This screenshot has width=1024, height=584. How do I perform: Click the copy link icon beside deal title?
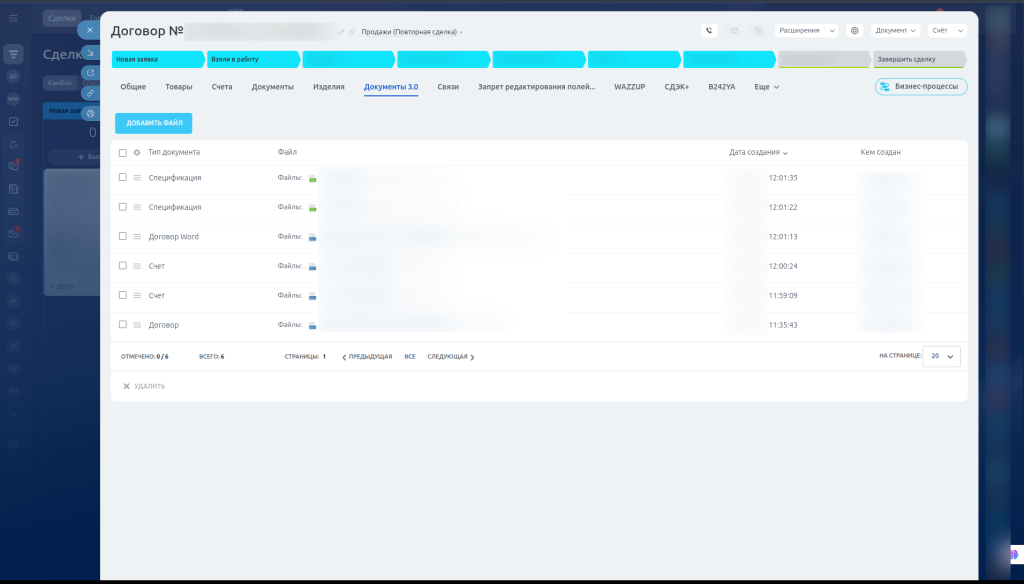point(352,32)
